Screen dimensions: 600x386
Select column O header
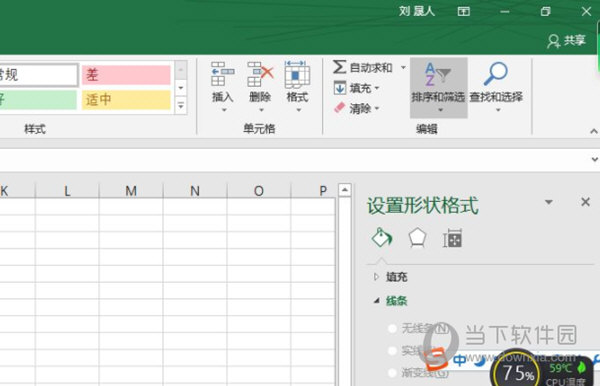click(259, 191)
